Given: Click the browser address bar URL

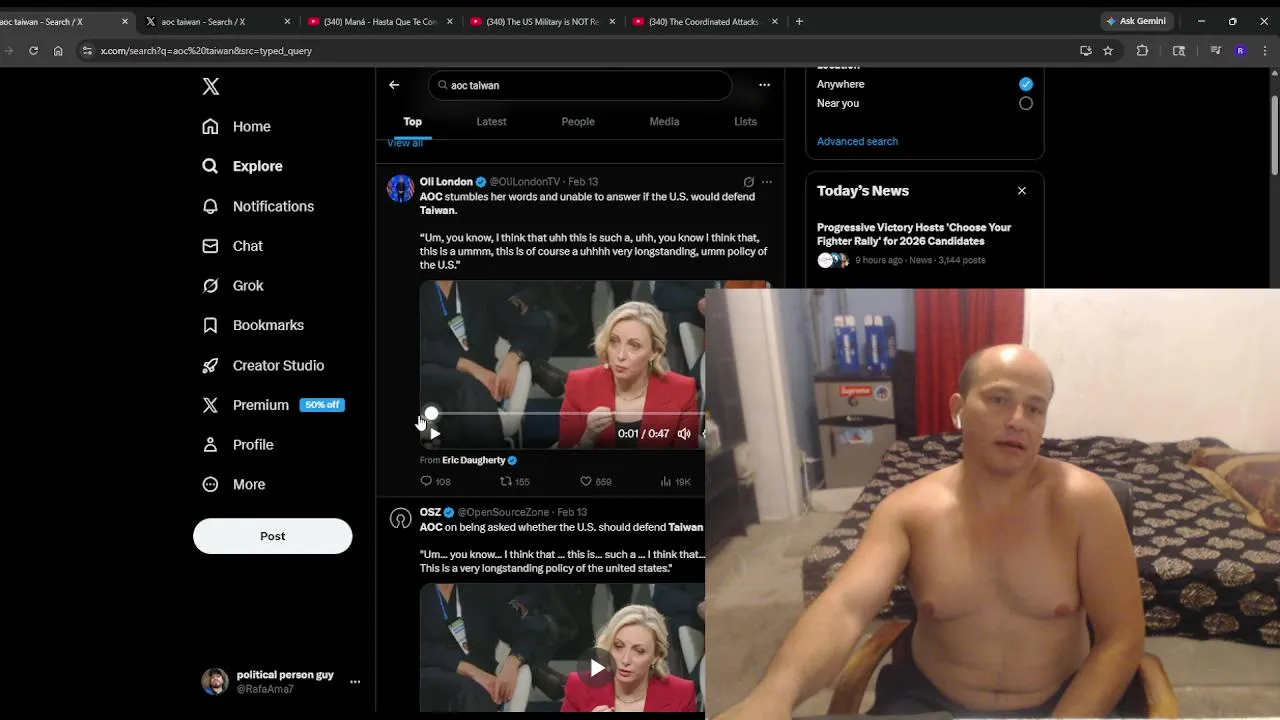Looking at the screenshot, I should click(x=206, y=51).
